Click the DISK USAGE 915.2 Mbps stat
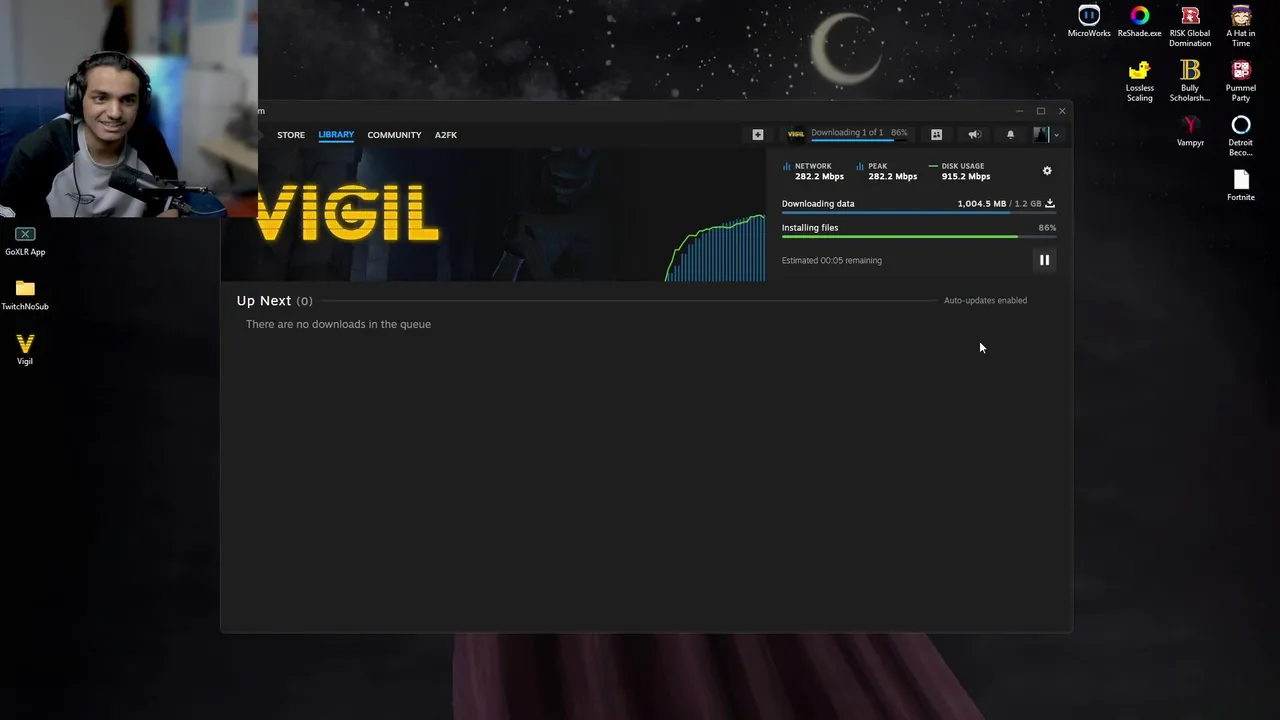This screenshot has height=720, width=1280. [x=960, y=171]
